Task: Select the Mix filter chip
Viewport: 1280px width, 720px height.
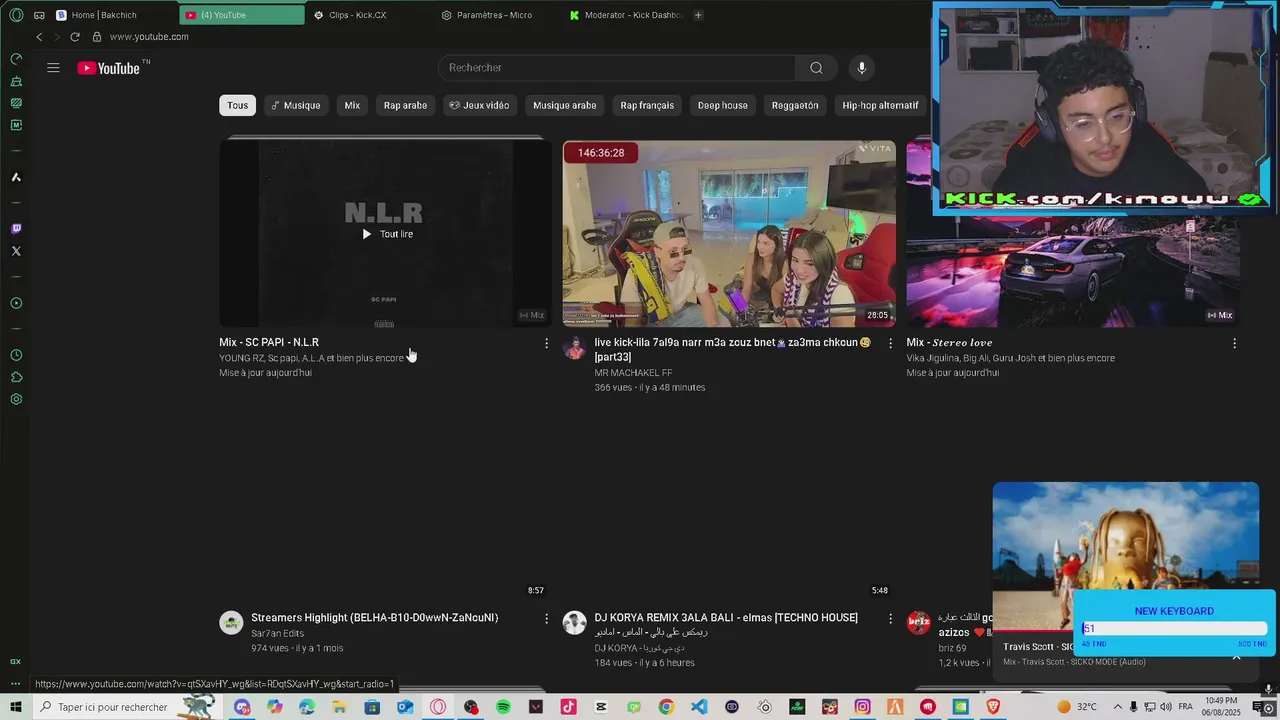Action: point(352,105)
